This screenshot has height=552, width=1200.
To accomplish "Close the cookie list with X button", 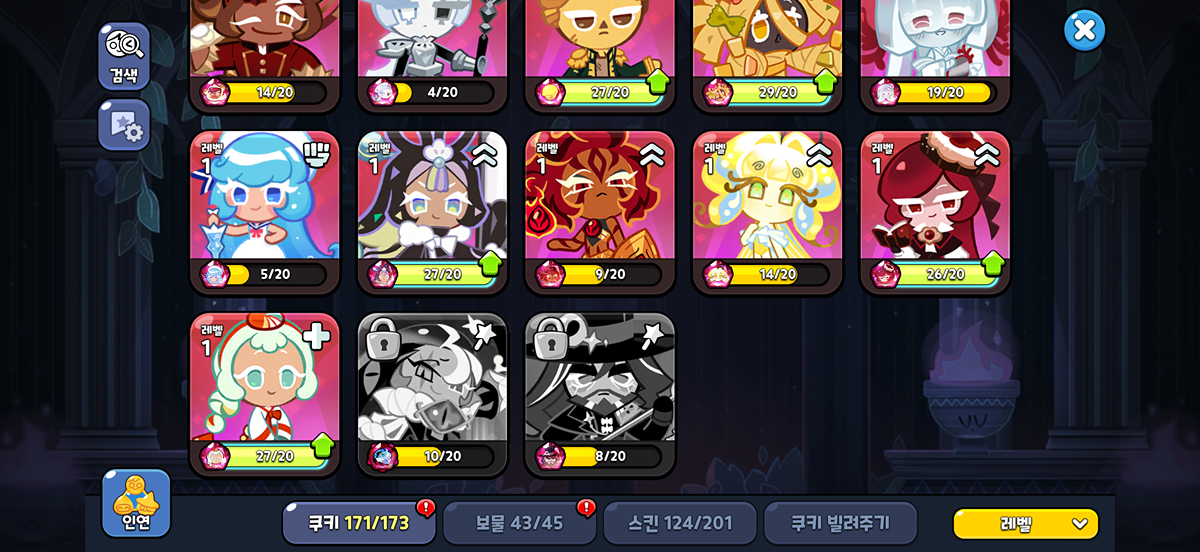I will (x=1084, y=30).
